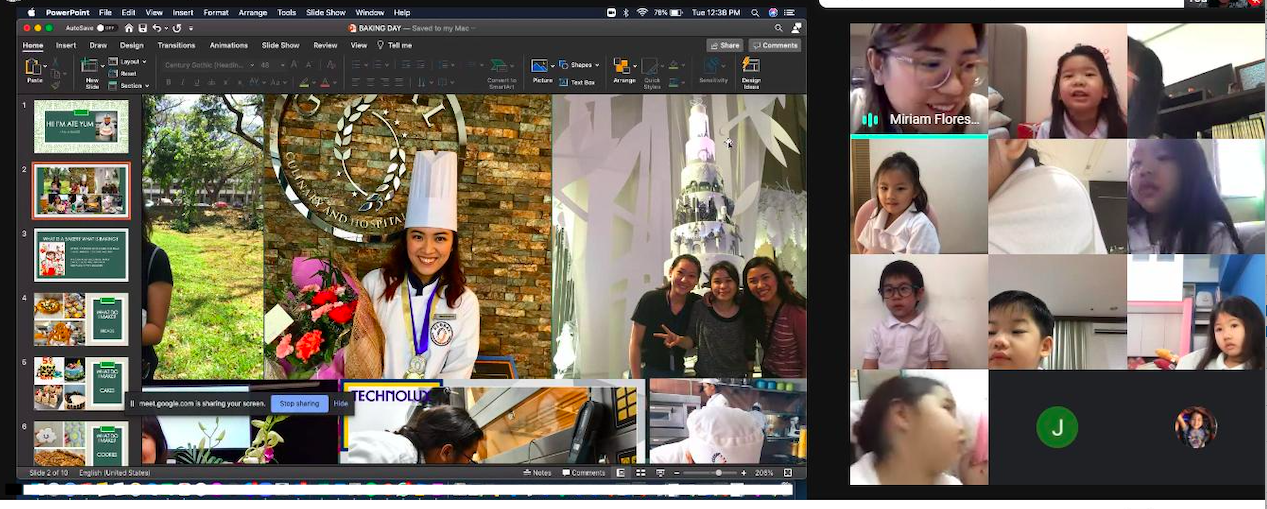This screenshot has width=1267, height=509.
Task: Select slide 5 thumbnail Cakes
Action: (81, 384)
